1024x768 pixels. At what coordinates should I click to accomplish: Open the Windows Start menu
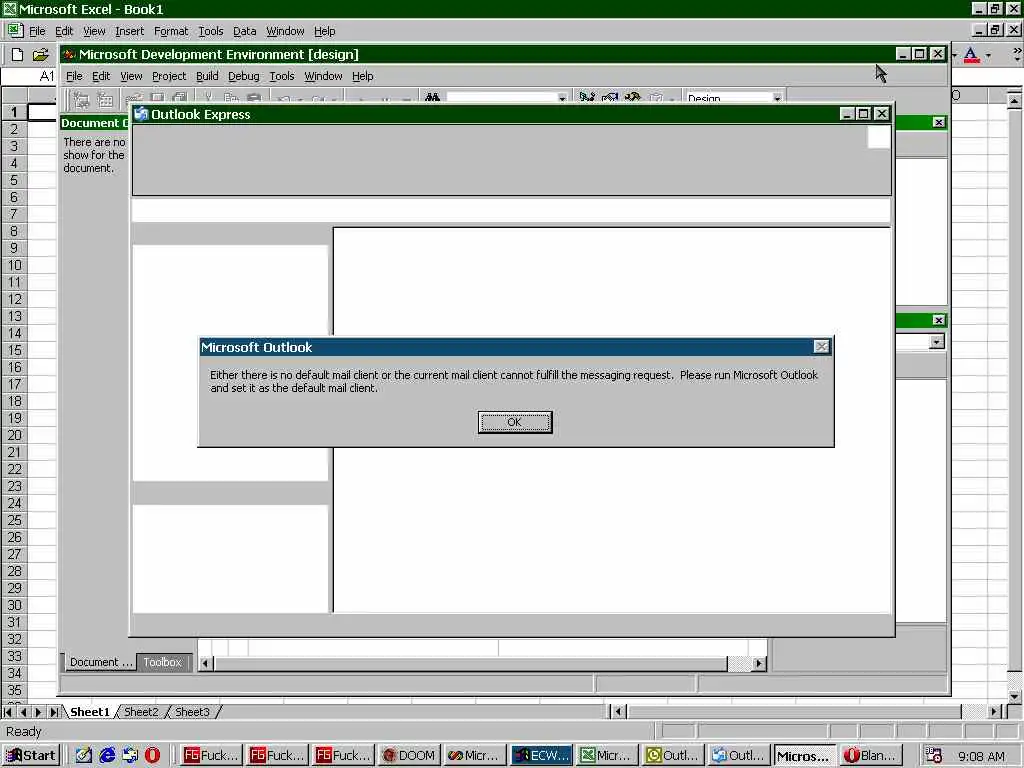tap(31, 755)
